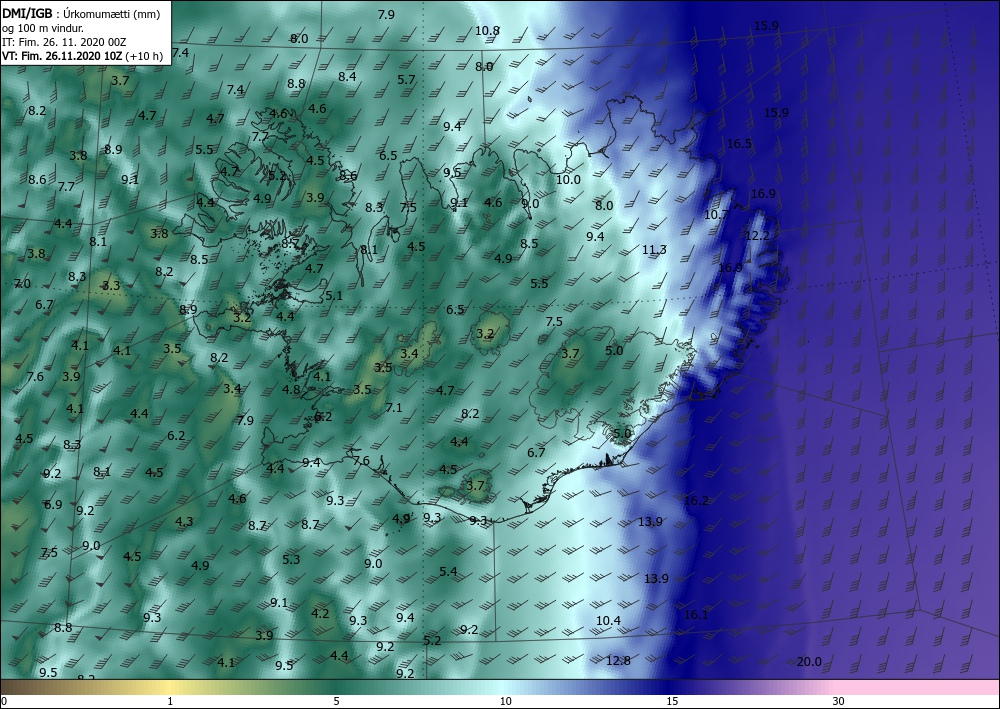Click the 'DMI/IGB : Úrkomumætti (mm)' title text
The height and width of the screenshot is (709, 1000).
point(79,13)
